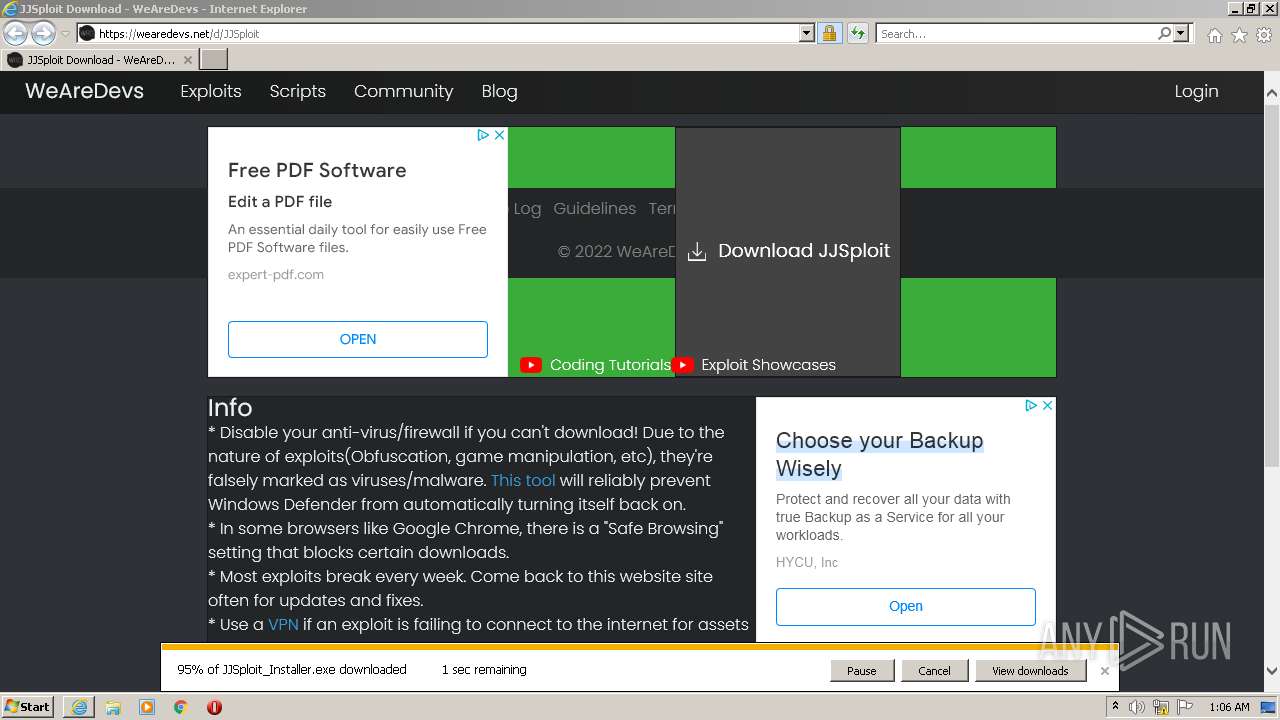Open Coding Tutorials link
Image resolution: width=1280 pixels, height=720 pixels.
610,365
